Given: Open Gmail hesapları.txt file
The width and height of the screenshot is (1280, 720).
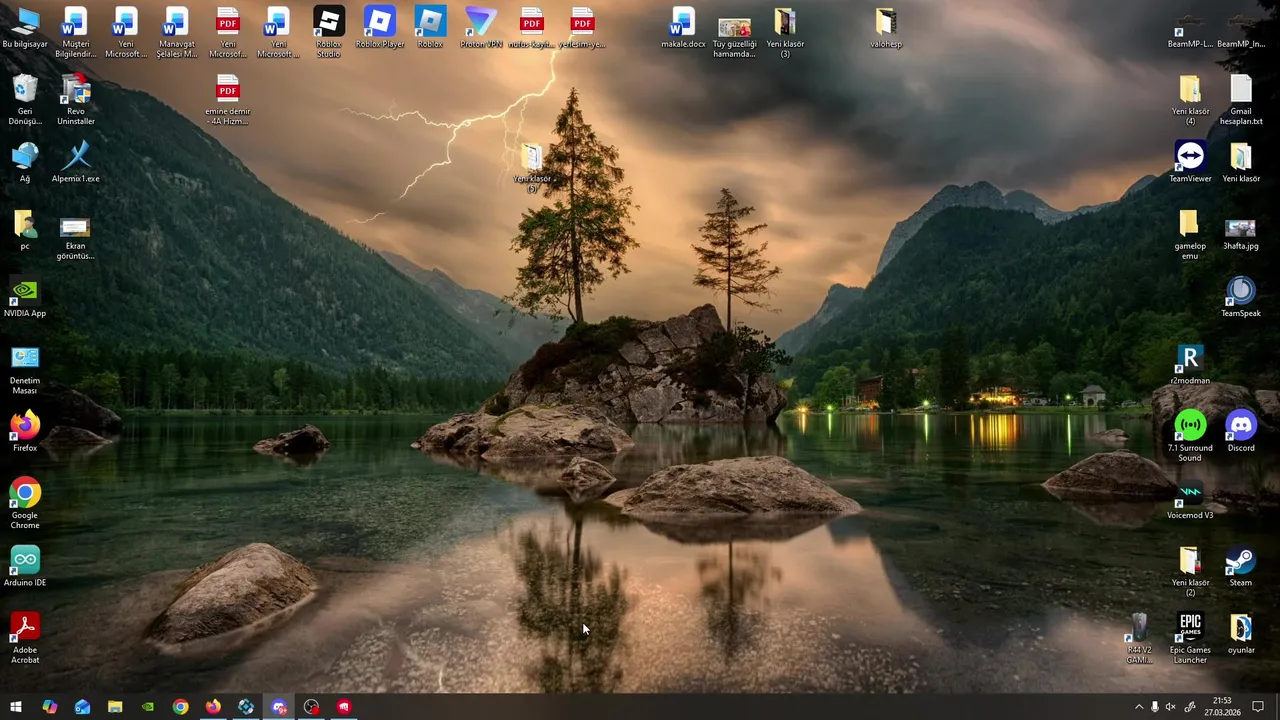Looking at the screenshot, I should 1241,100.
